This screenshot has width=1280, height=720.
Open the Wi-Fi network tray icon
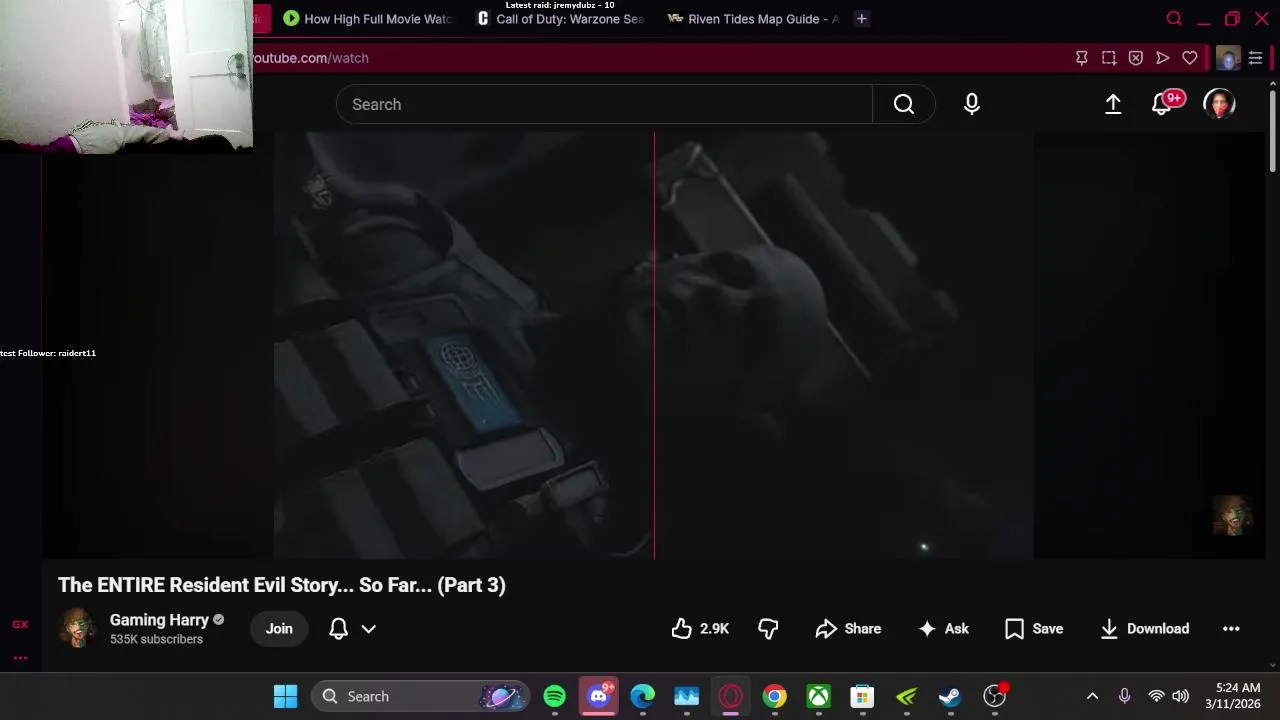click(1156, 696)
